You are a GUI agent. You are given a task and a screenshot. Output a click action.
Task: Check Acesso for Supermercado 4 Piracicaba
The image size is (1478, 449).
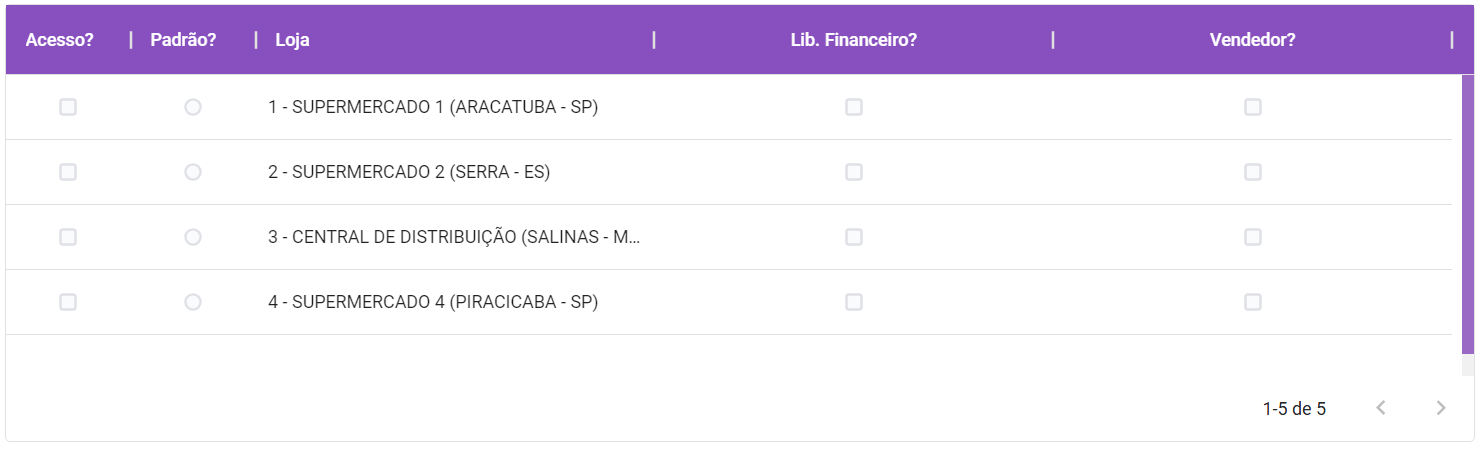coord(68,302)
